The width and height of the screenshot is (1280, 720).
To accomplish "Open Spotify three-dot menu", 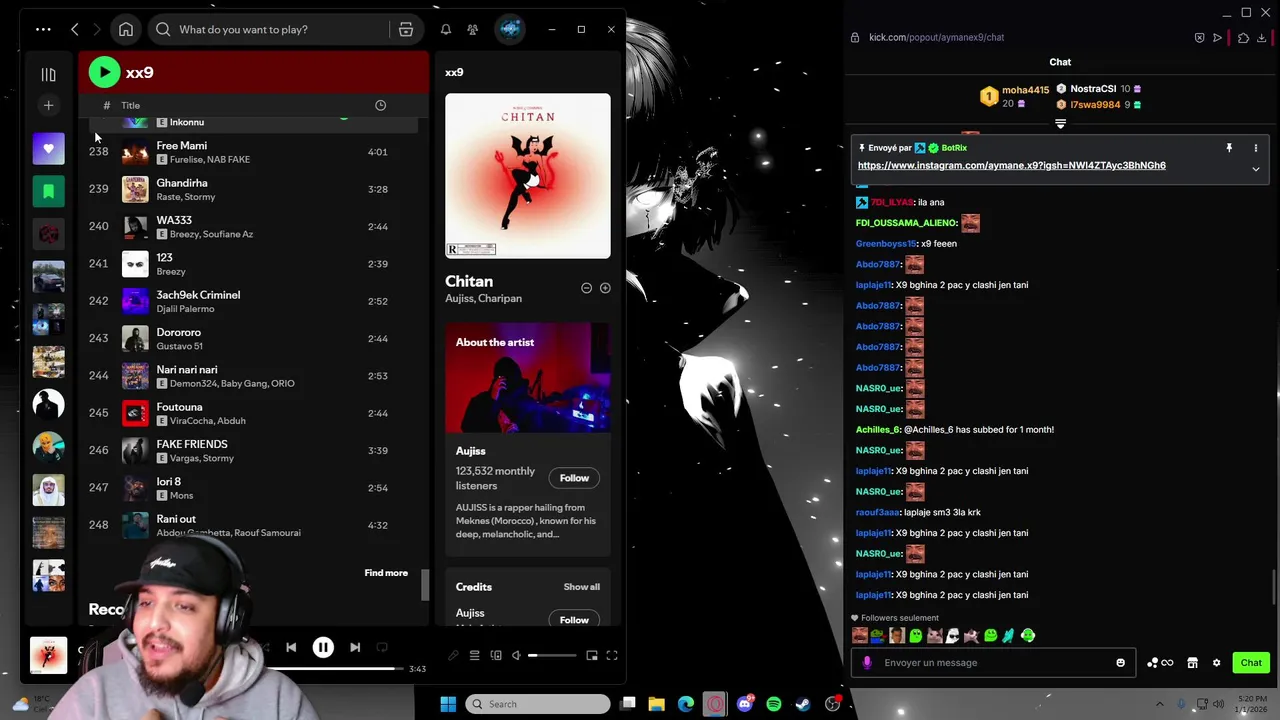I will point(43,29).
